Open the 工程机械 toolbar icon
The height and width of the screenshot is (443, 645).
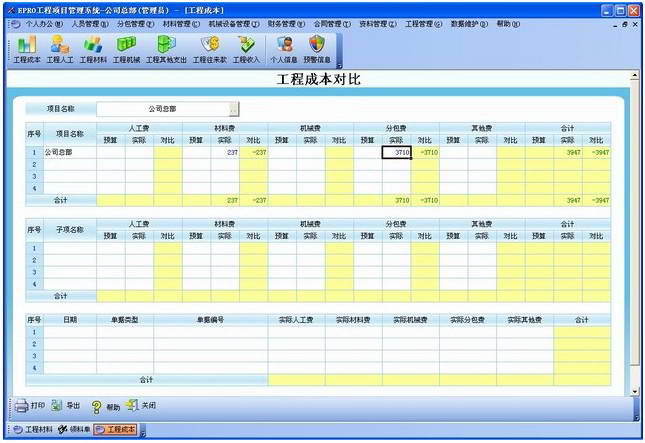pyautogui.click(x=126, y=49)
